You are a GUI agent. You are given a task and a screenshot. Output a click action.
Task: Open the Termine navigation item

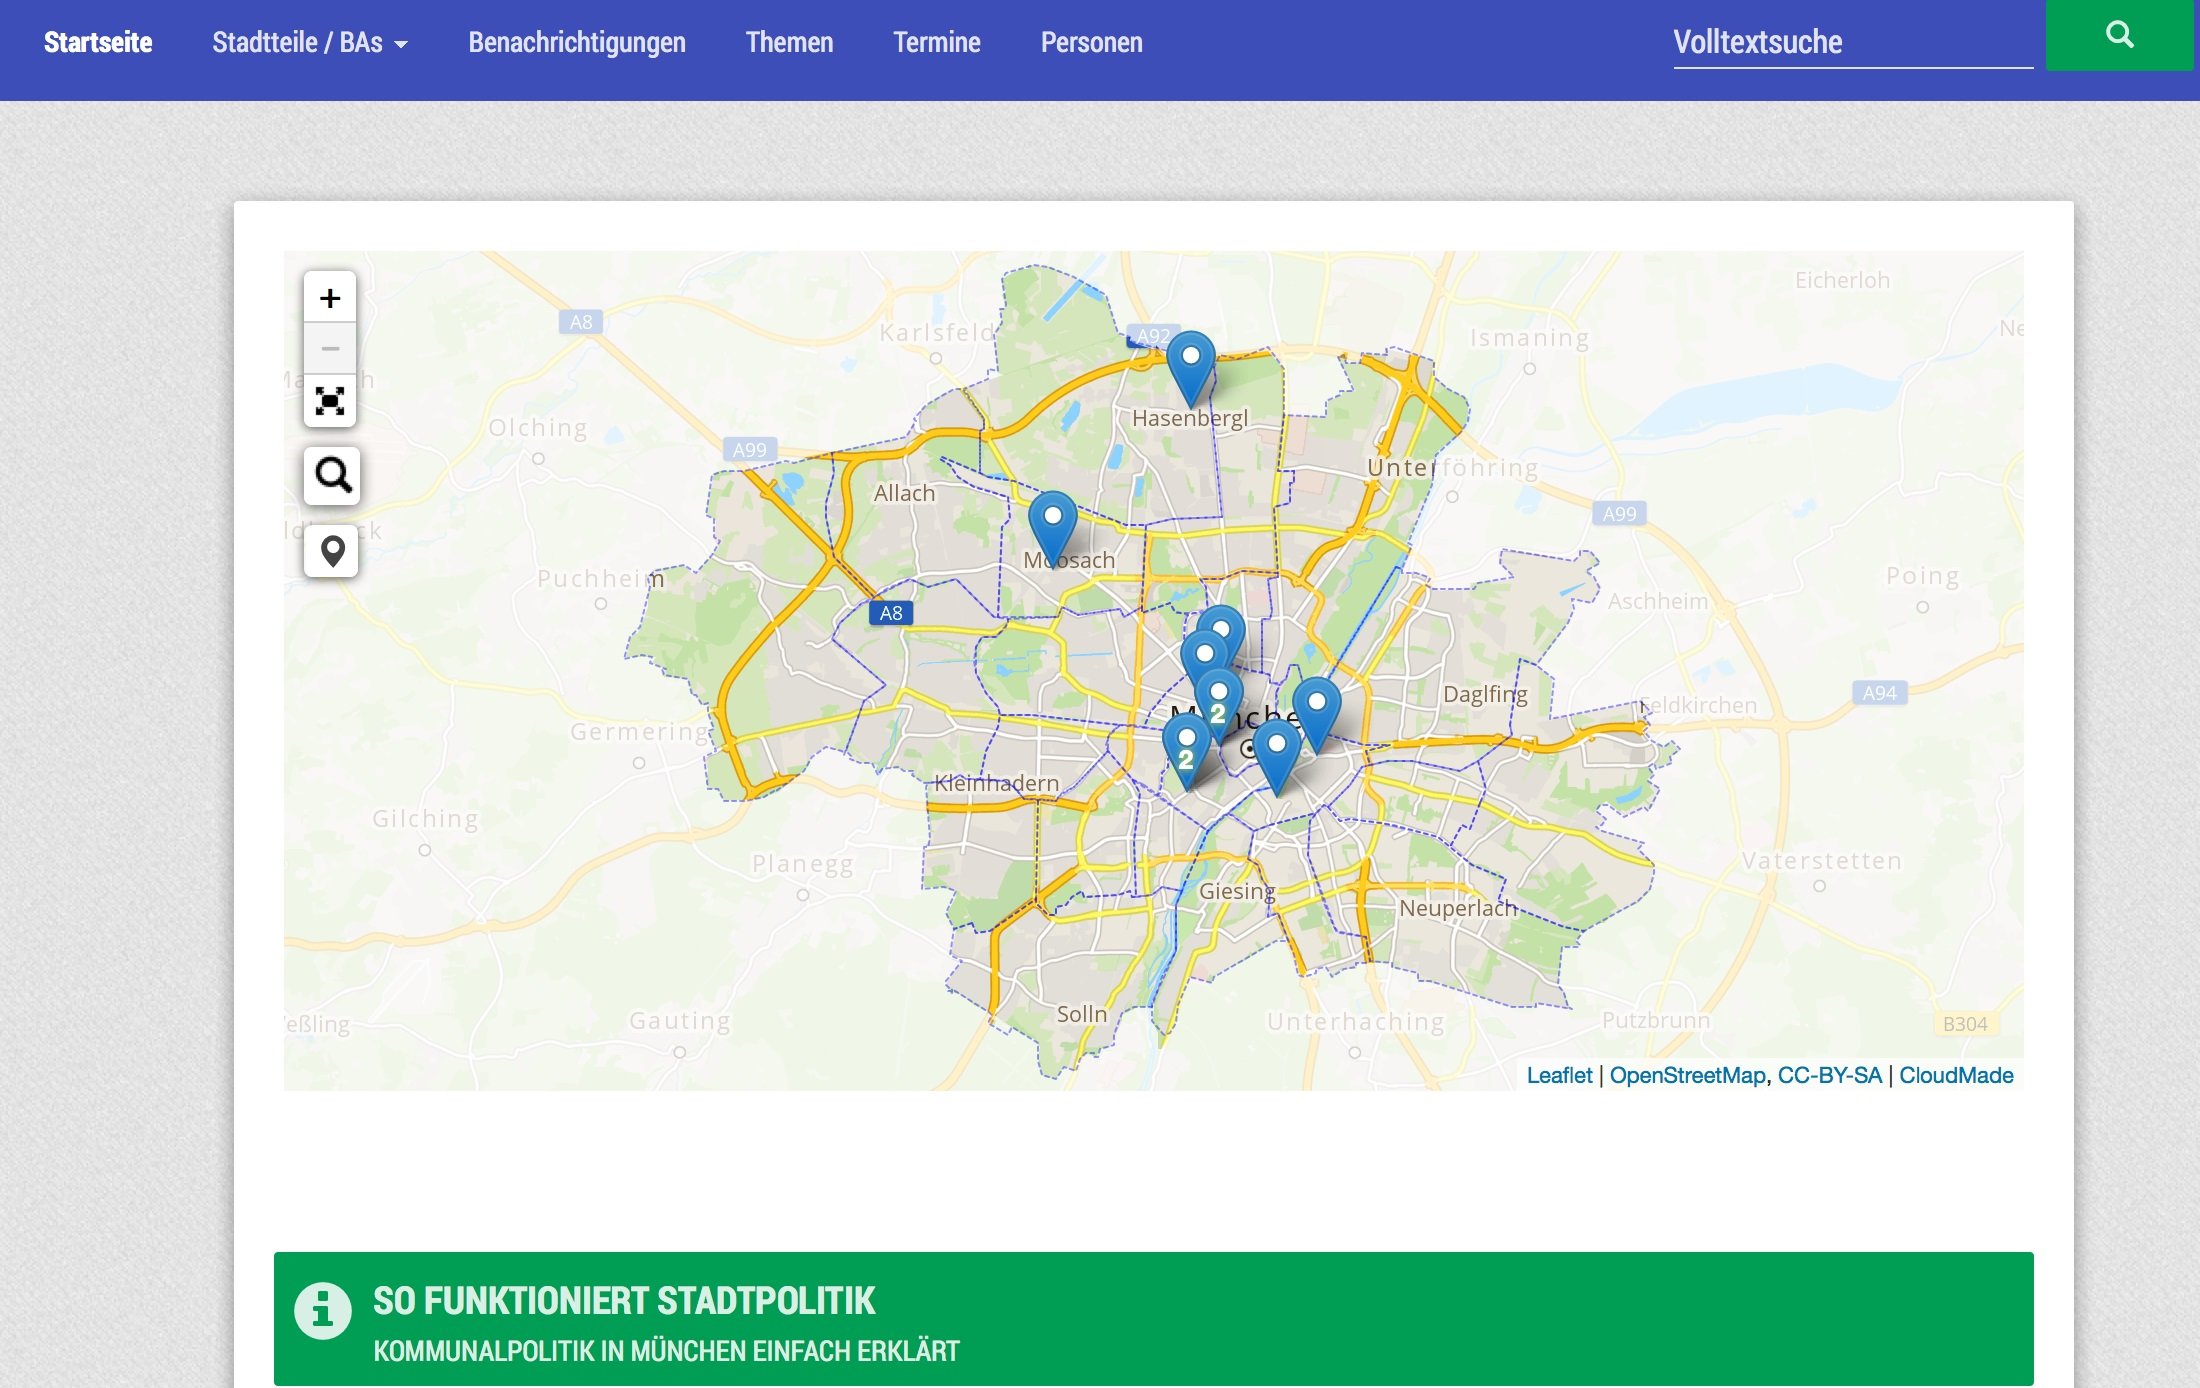click(x=936, y=43)
